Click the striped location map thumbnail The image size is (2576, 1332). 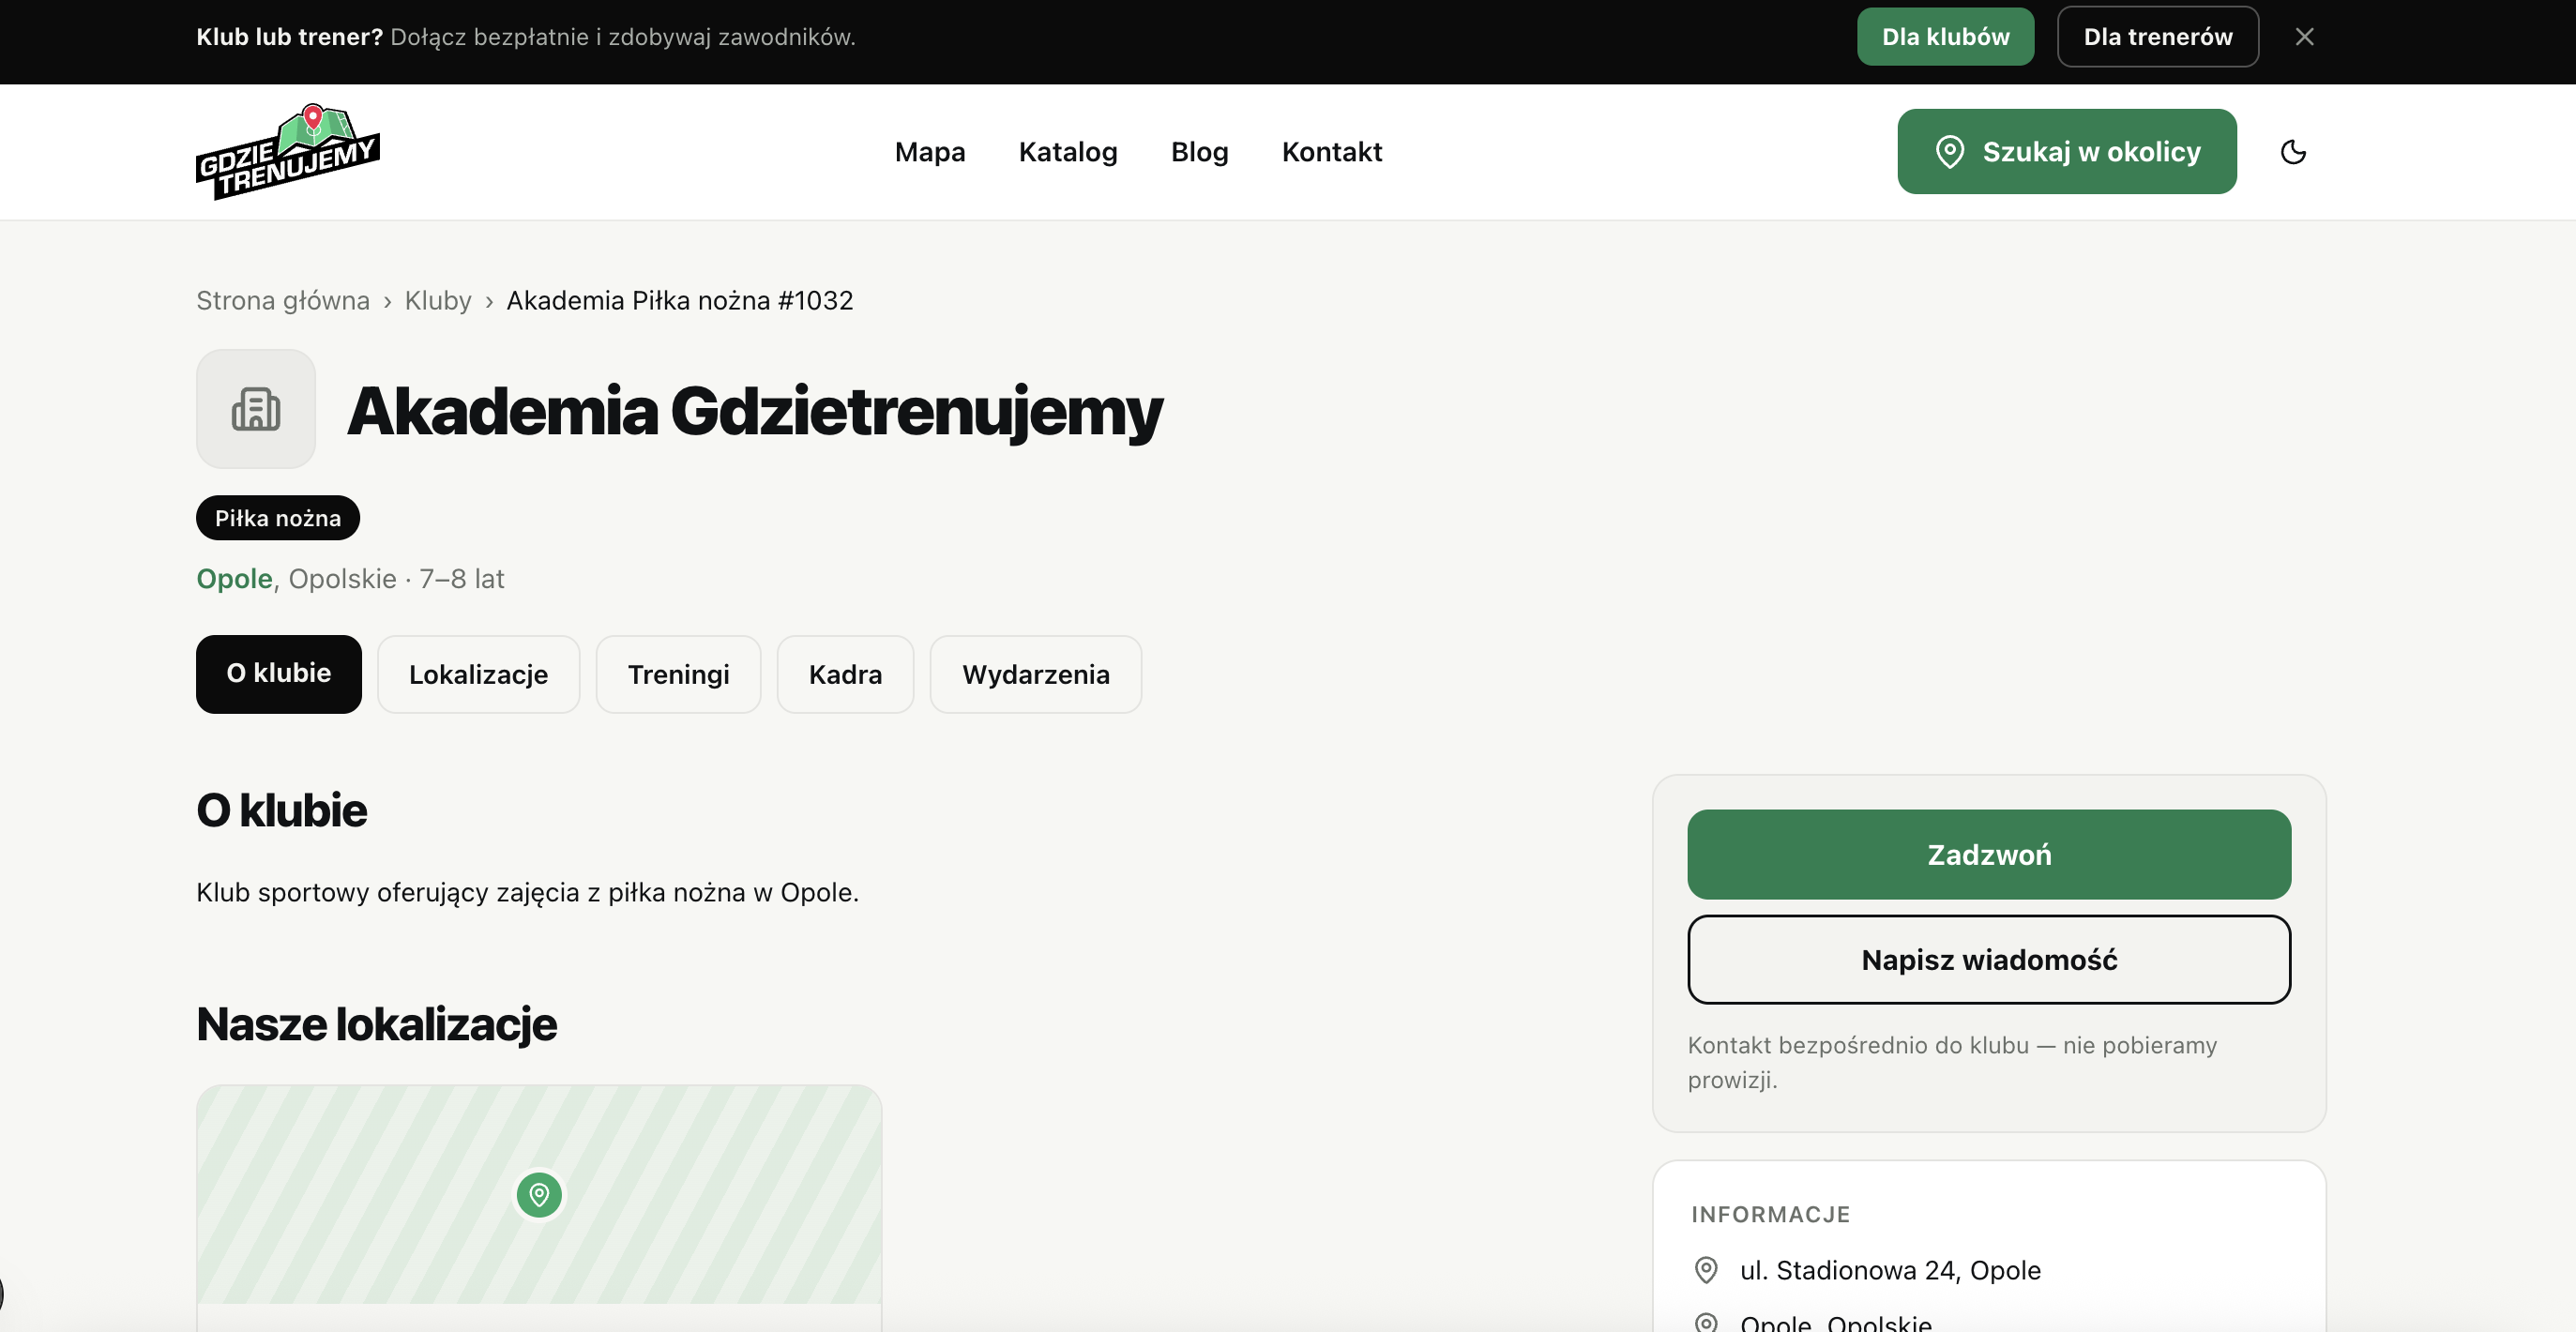[x=539, y=1194]
